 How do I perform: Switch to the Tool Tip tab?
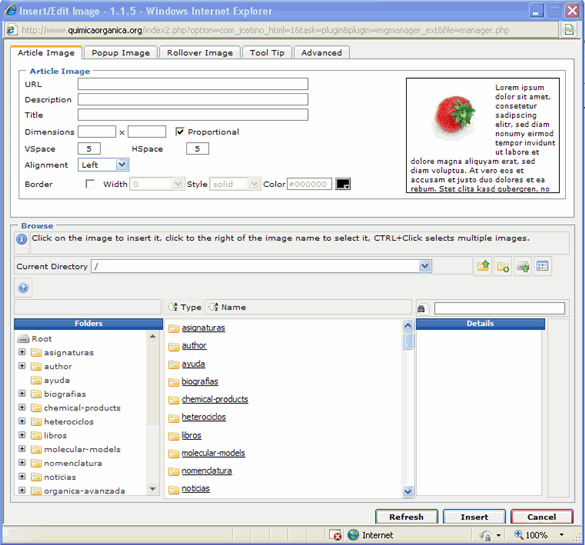(267, 53)
